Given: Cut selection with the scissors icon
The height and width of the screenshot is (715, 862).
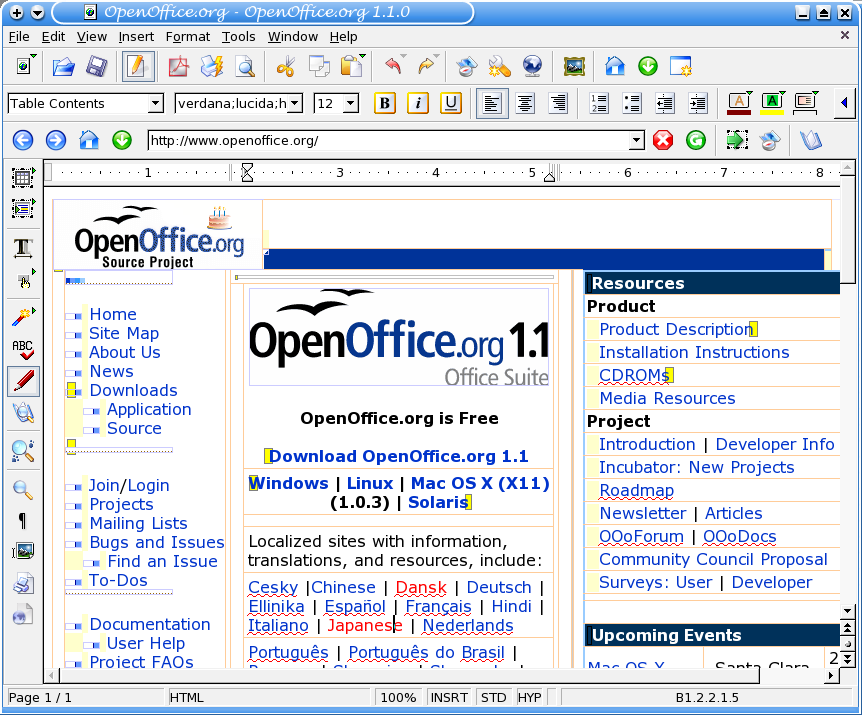Looking at the screenshot, I should coord(285,67).
